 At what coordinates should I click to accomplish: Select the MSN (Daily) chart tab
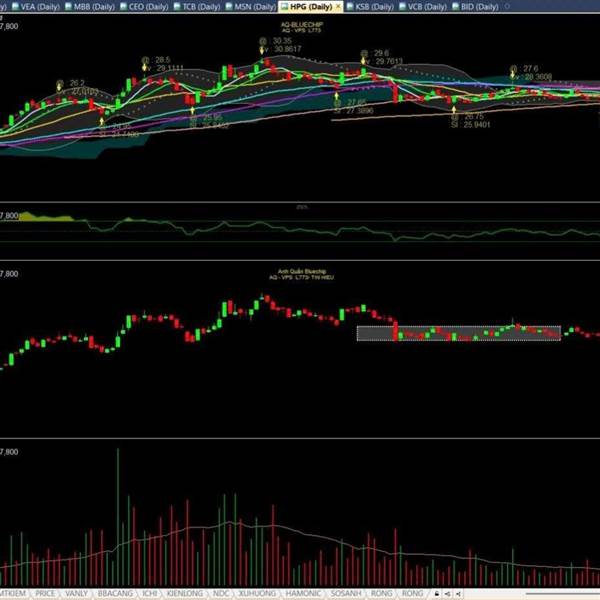(251, 7)
